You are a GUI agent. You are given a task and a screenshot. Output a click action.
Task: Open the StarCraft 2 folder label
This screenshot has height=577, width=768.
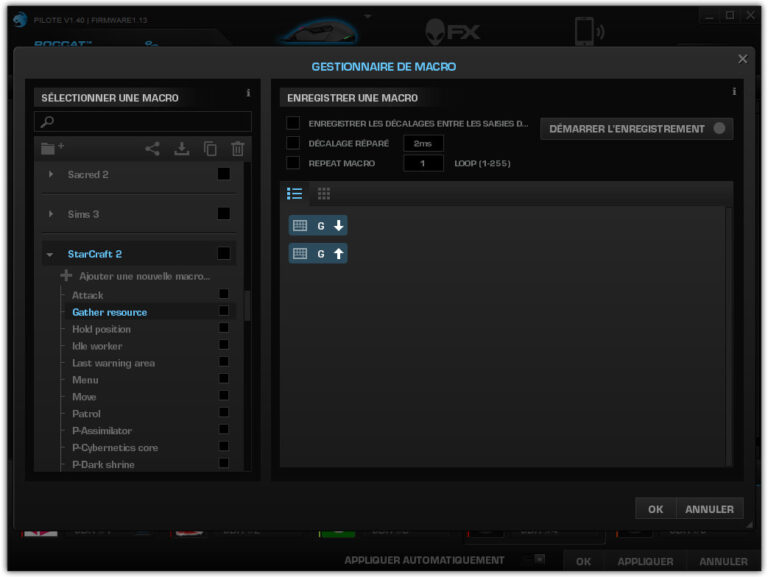[x=95, y=254]
